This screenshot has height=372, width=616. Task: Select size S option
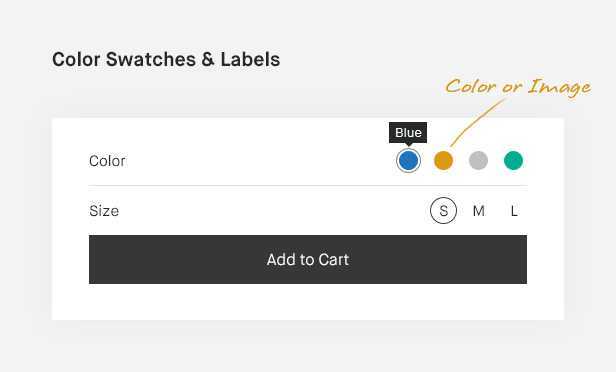tap(443, 211)
